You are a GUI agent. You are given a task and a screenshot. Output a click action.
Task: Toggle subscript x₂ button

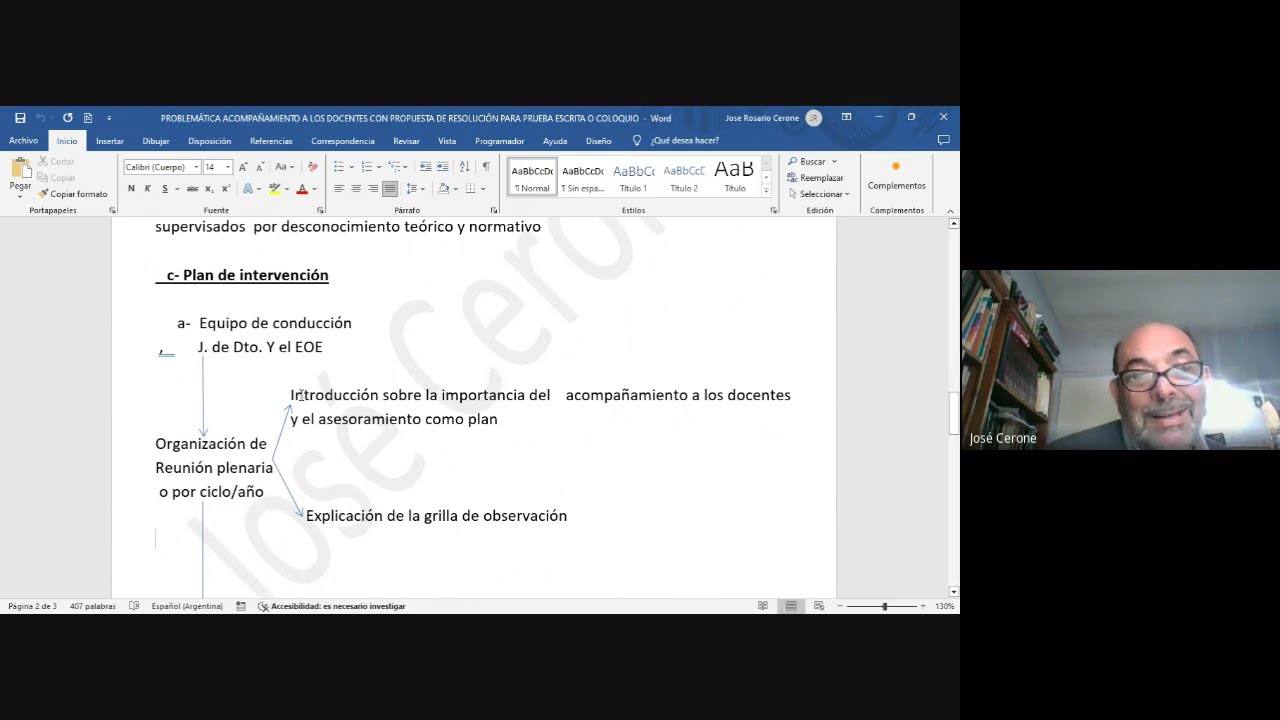point(209,189)
